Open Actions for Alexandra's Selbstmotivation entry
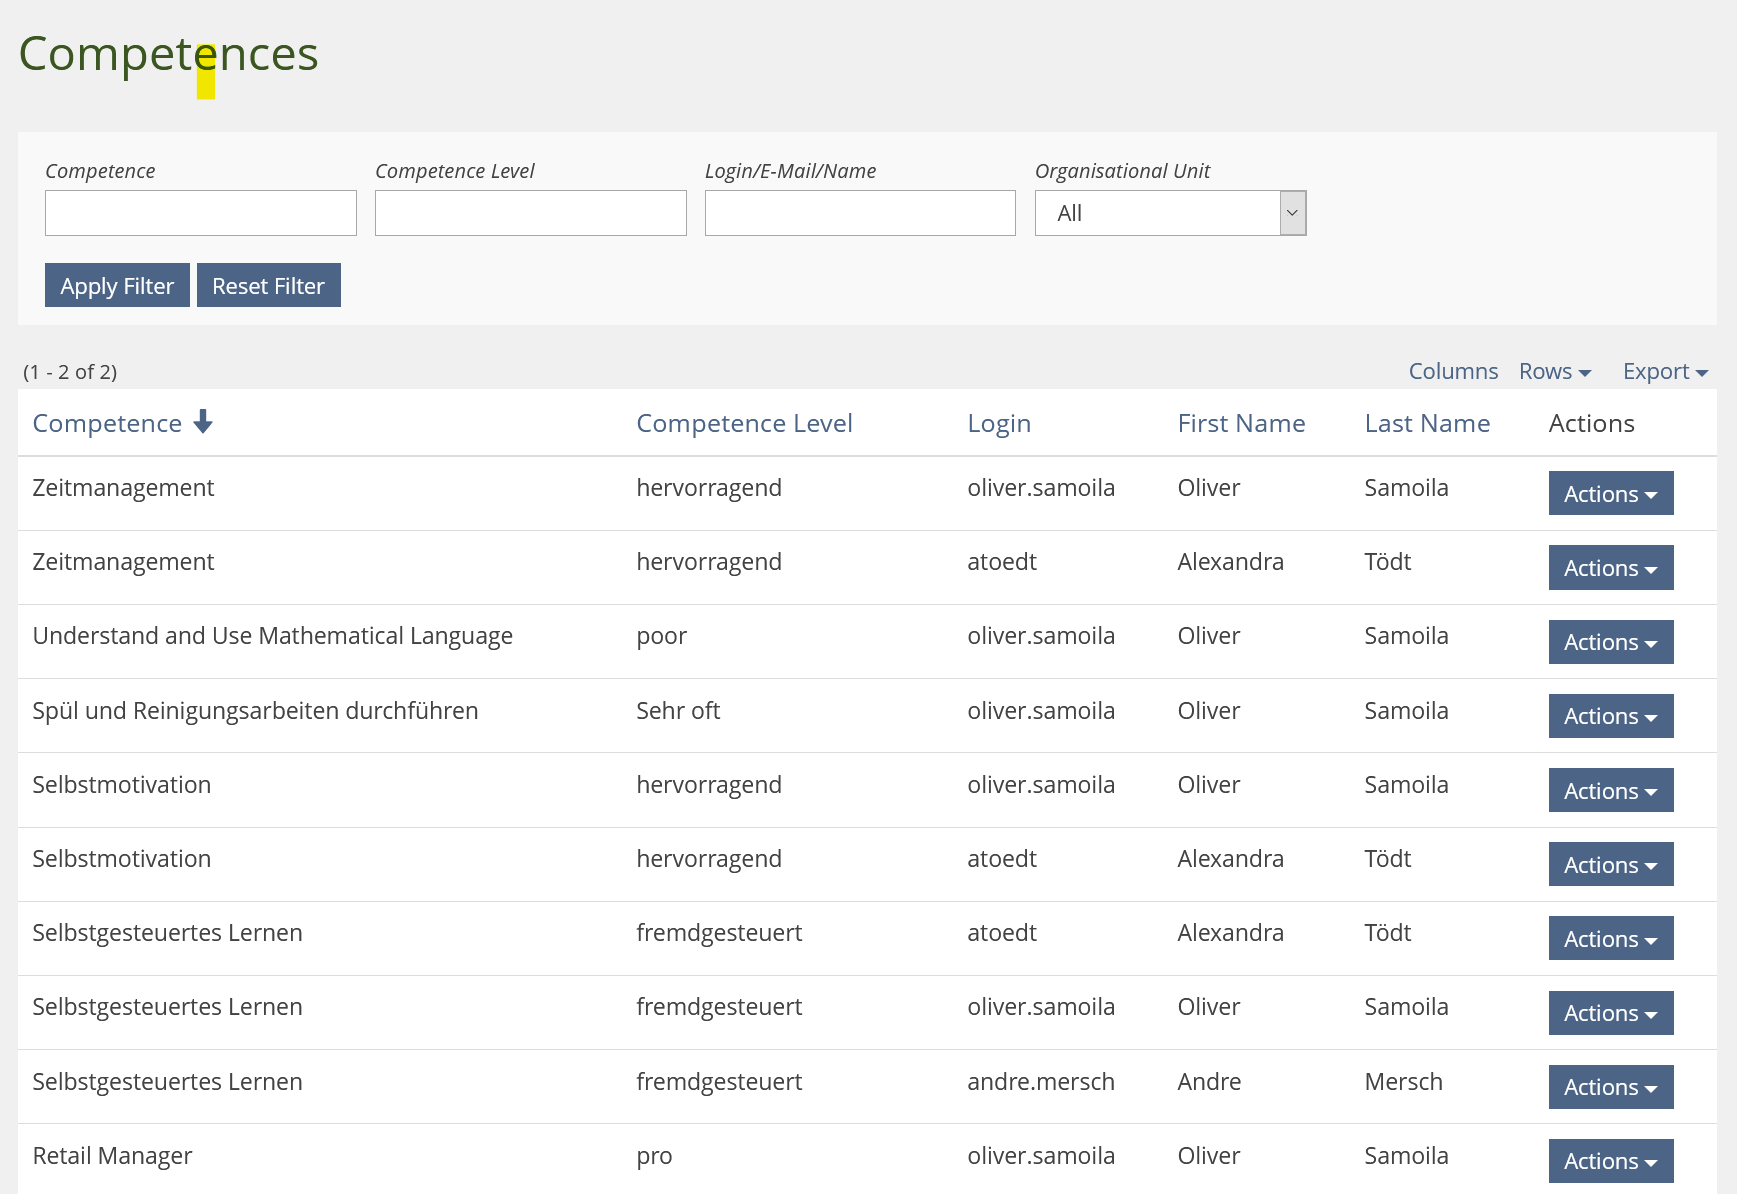This screenshot has width=1737, height=1194. 1610,865
